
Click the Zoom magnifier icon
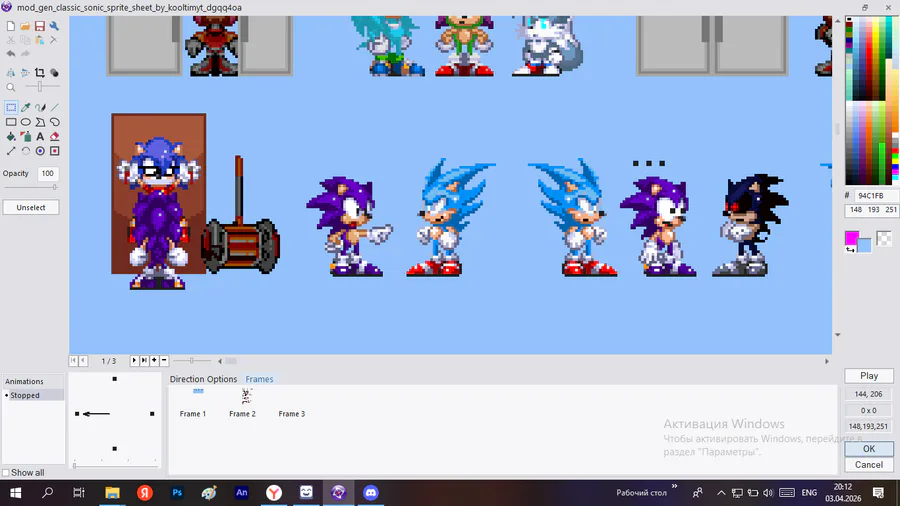[11, 87]
